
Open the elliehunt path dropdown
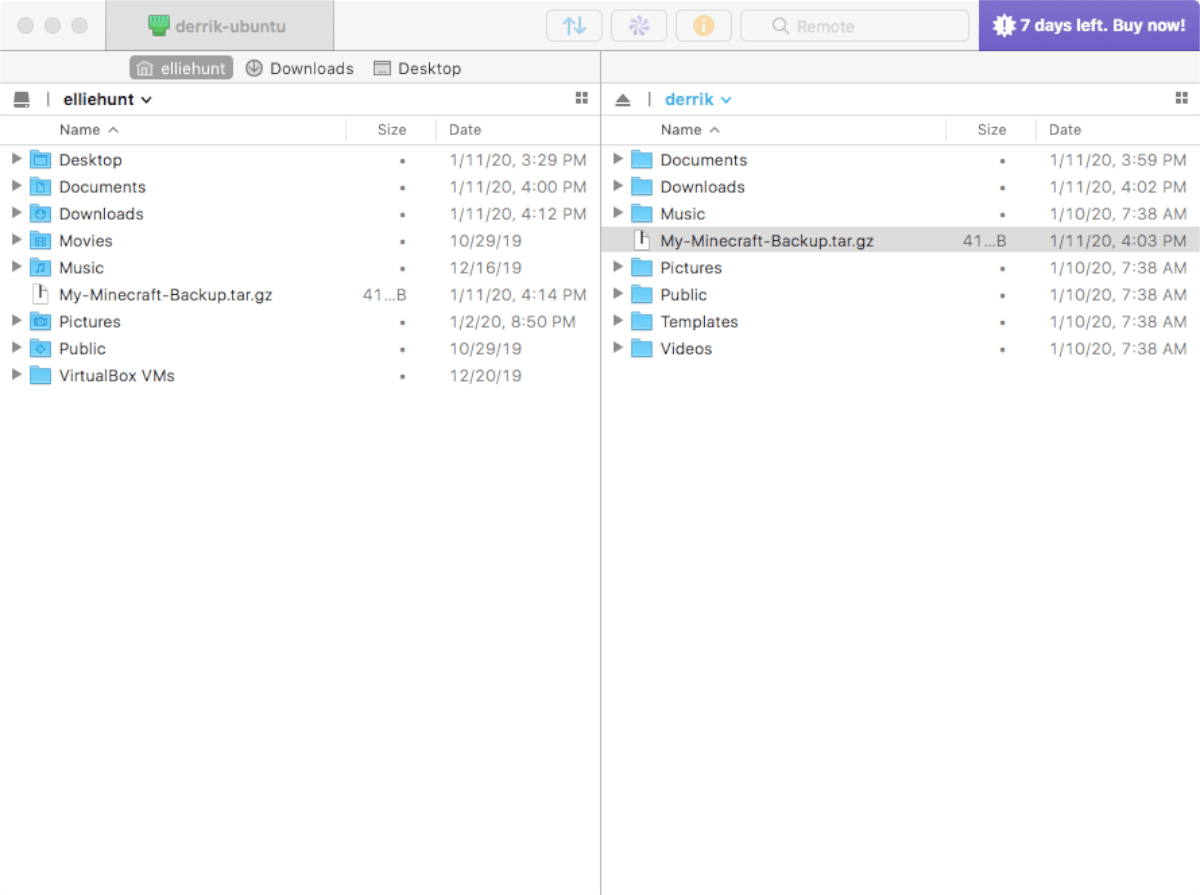point(107,100)
